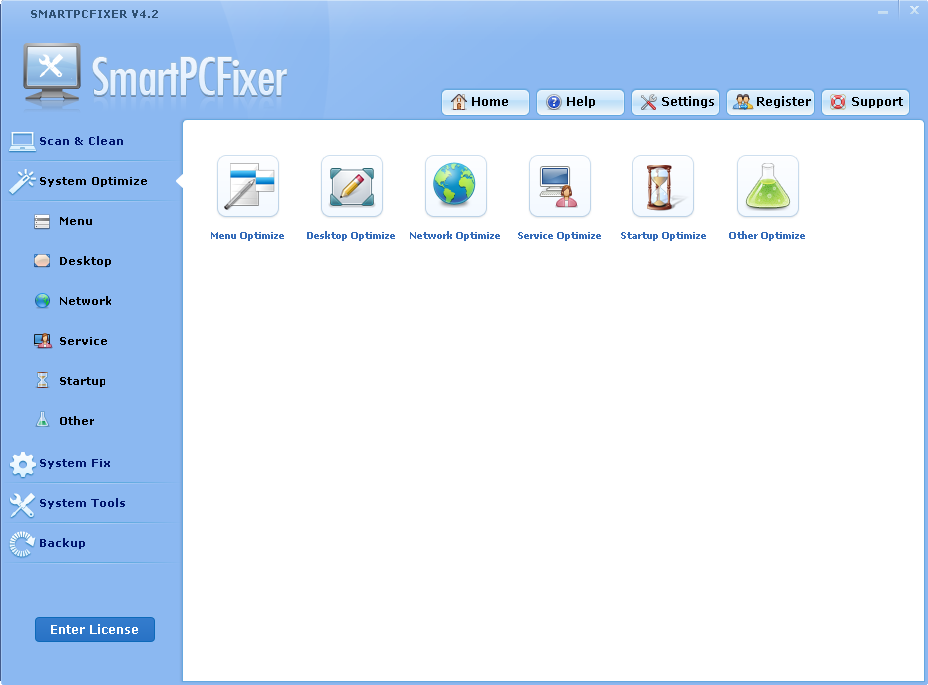
Task: Click the Enter License button
Action: tap(95, 629)
